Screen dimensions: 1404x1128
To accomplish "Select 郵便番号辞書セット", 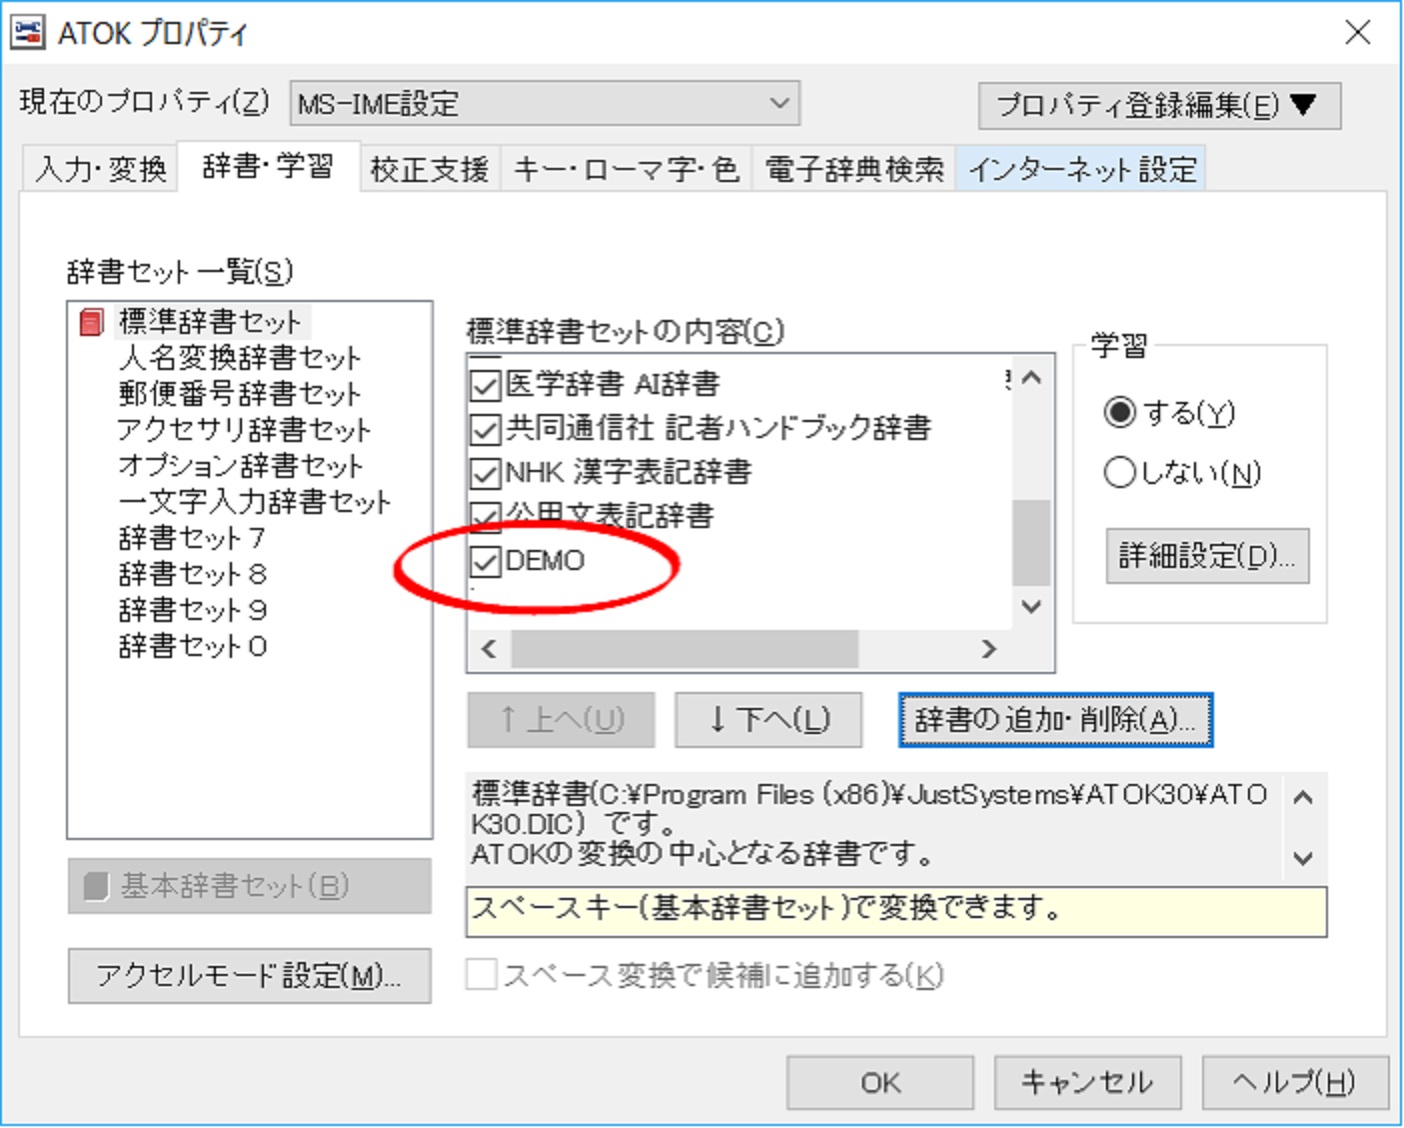I will pos(240,394).
